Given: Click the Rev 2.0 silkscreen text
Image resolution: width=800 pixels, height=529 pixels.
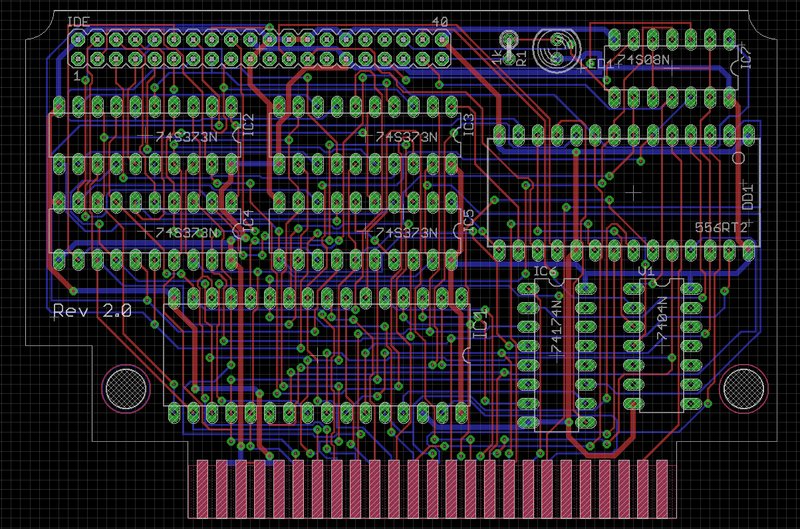Looking at the screenshot, I should click(92, 311).
